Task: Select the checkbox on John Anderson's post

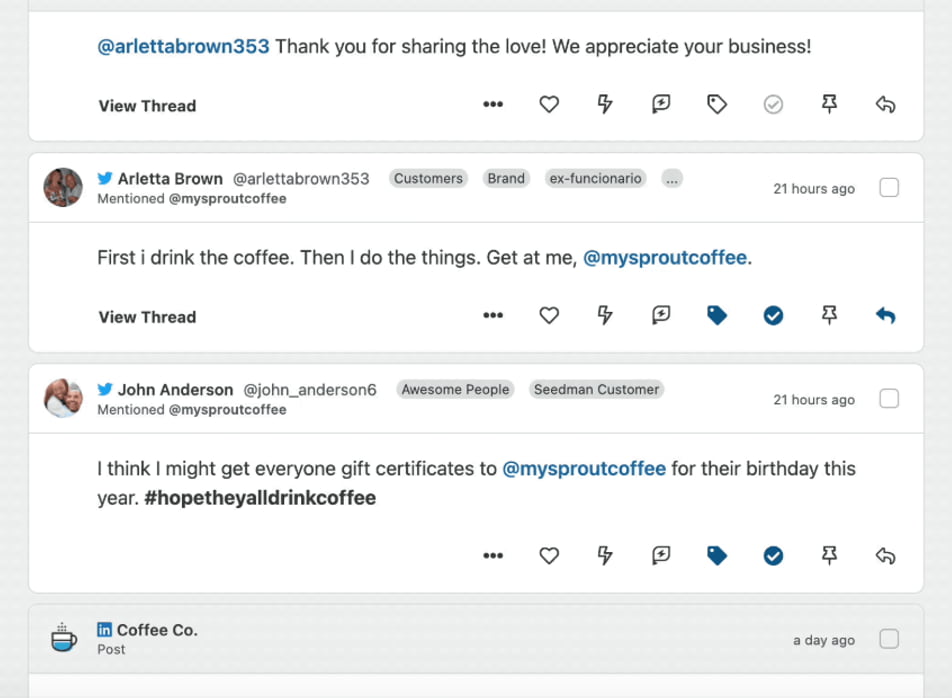Action: tap(888, 398)
